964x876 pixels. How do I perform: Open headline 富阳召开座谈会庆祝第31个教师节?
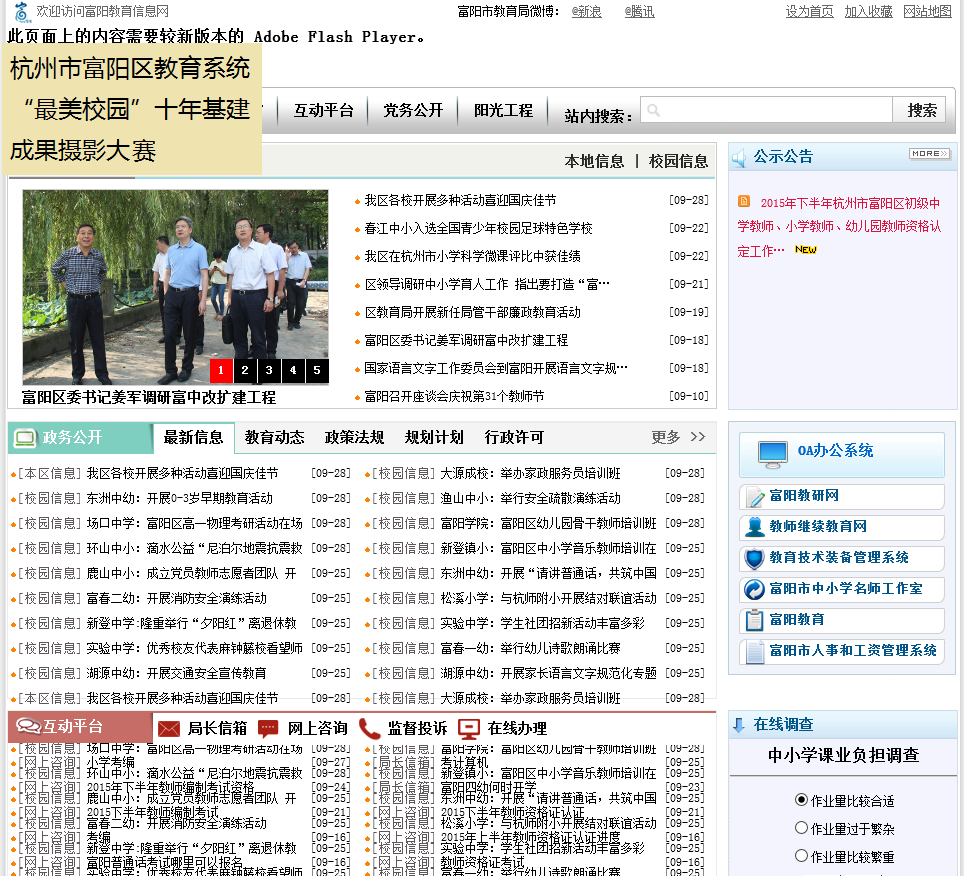coord(454,397)
